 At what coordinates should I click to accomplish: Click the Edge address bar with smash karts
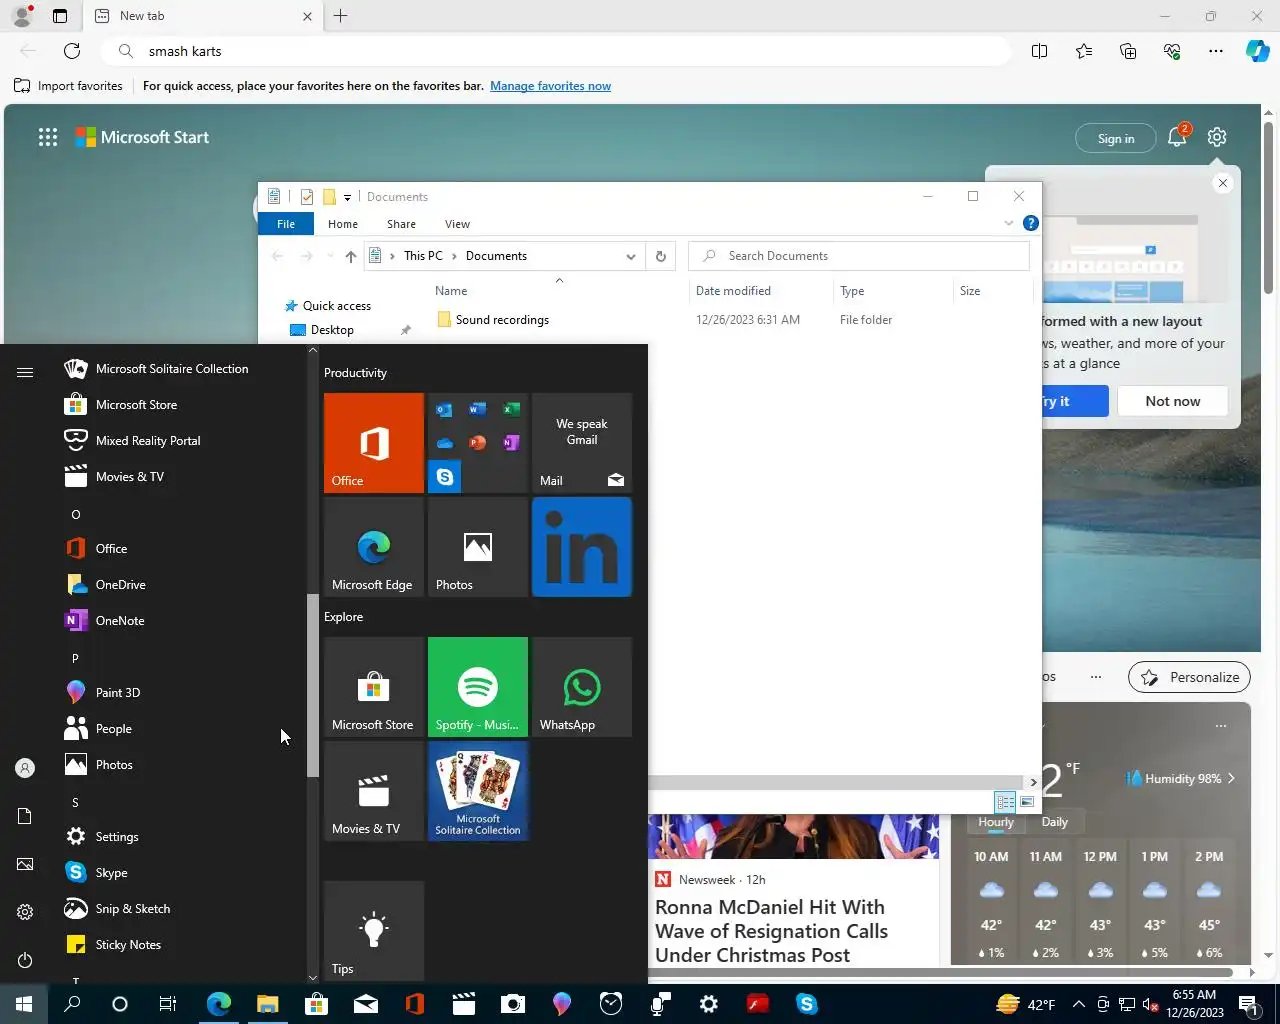[x=555, y=51]
